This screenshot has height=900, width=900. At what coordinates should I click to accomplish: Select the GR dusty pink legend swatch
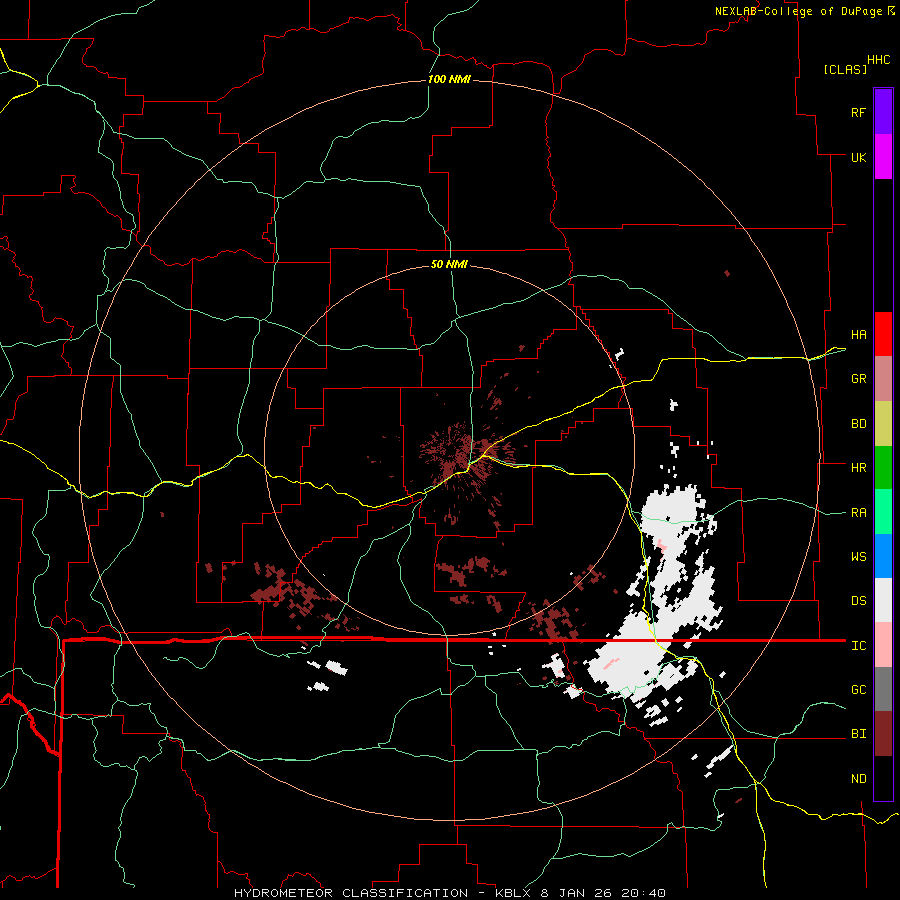[883, 379]
